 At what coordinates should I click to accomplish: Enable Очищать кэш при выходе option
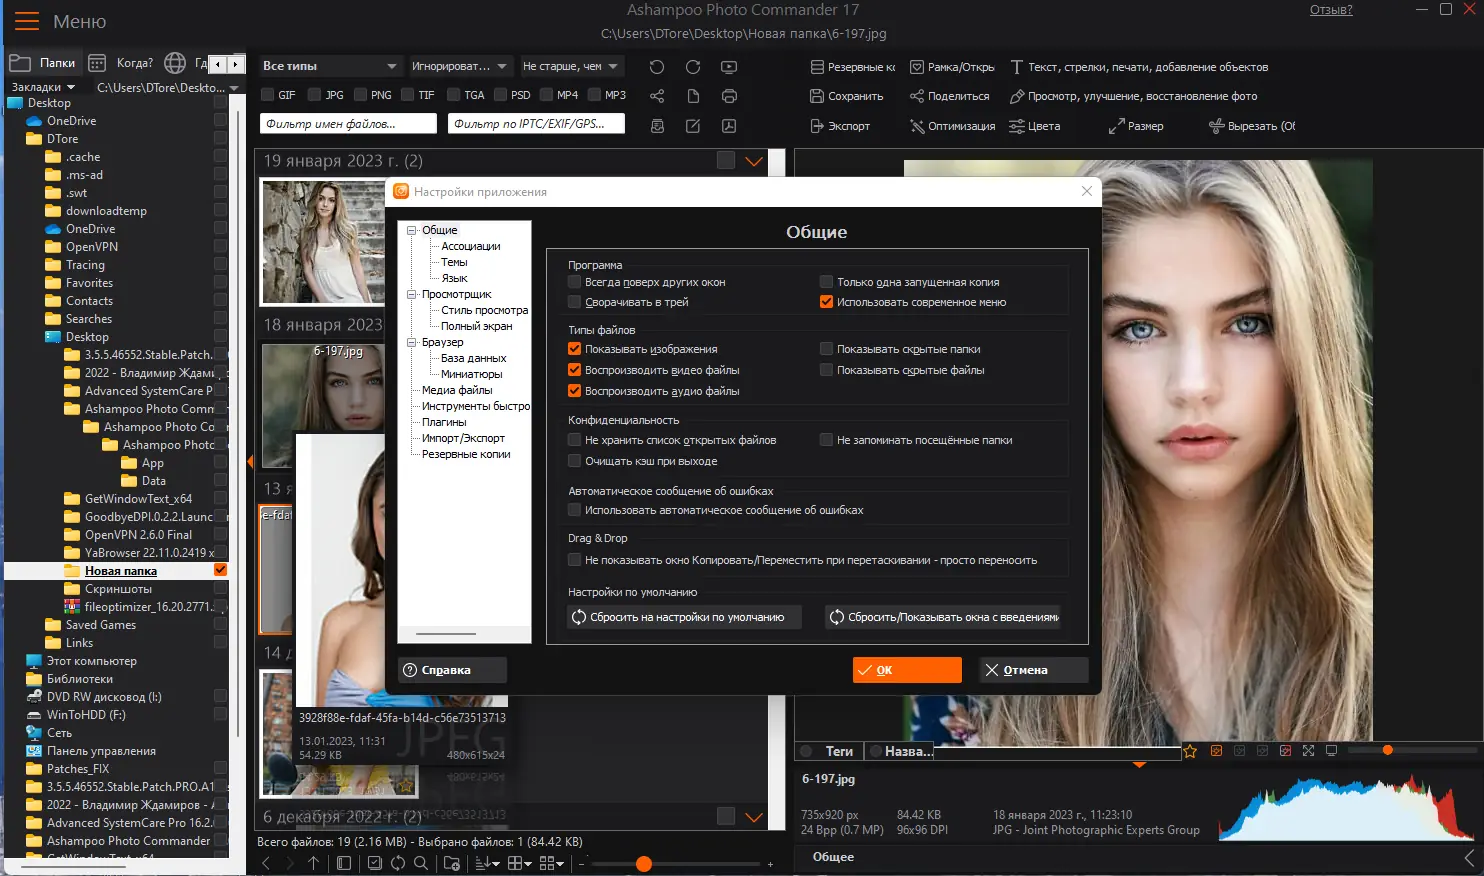coord(575,460)
